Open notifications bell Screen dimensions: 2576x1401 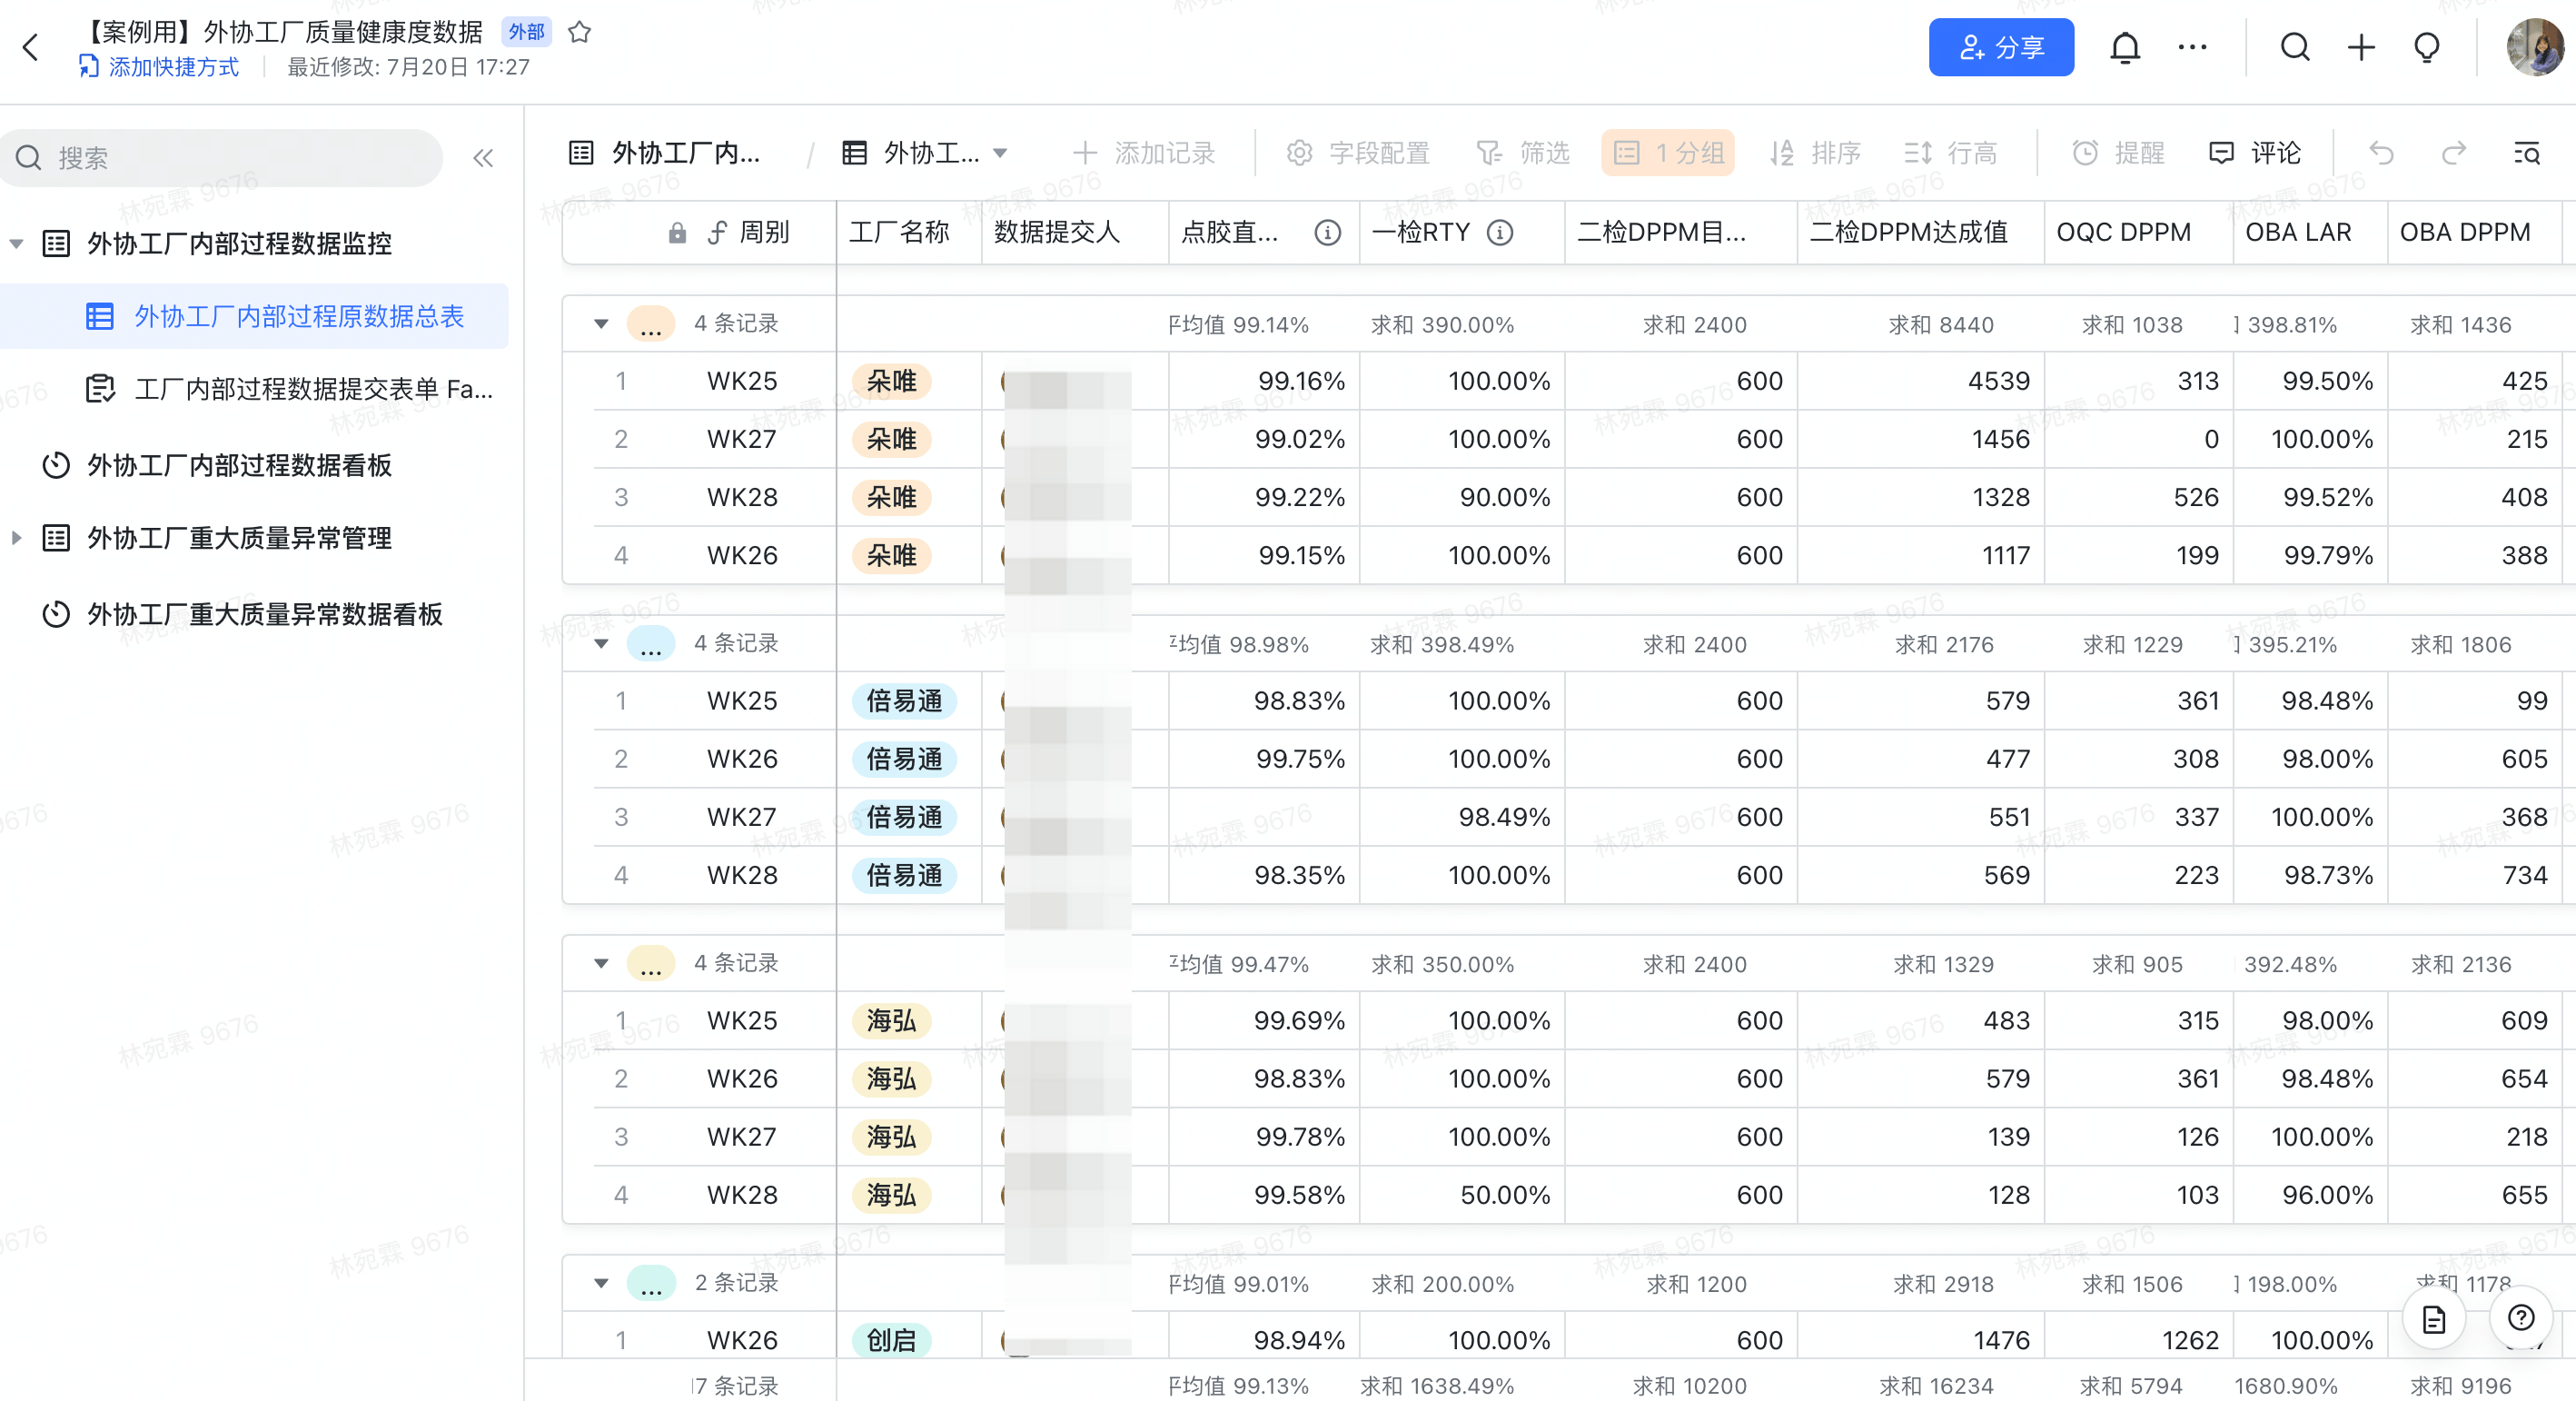pyautogui.click(x=2124, y=47)
